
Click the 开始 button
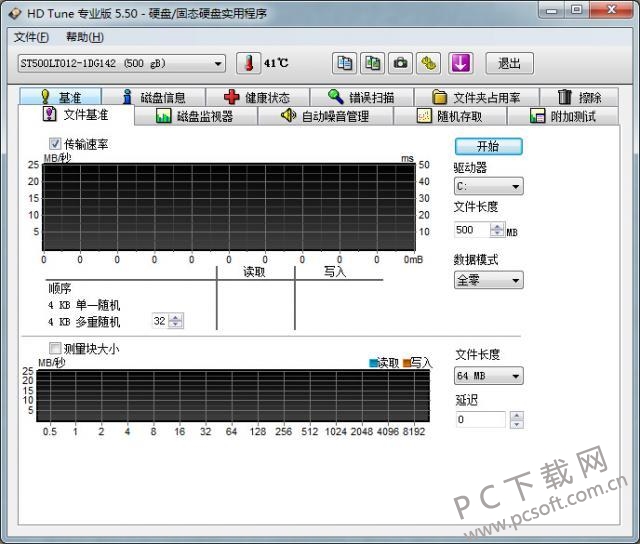[489, 146]
